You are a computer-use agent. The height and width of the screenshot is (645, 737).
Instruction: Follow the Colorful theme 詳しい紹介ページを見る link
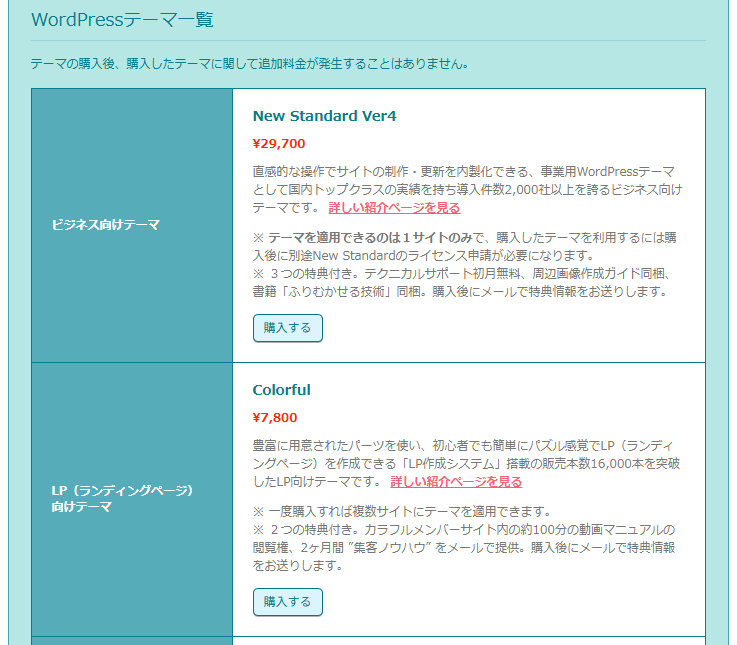pyautogui.click(x=456, y=482)
